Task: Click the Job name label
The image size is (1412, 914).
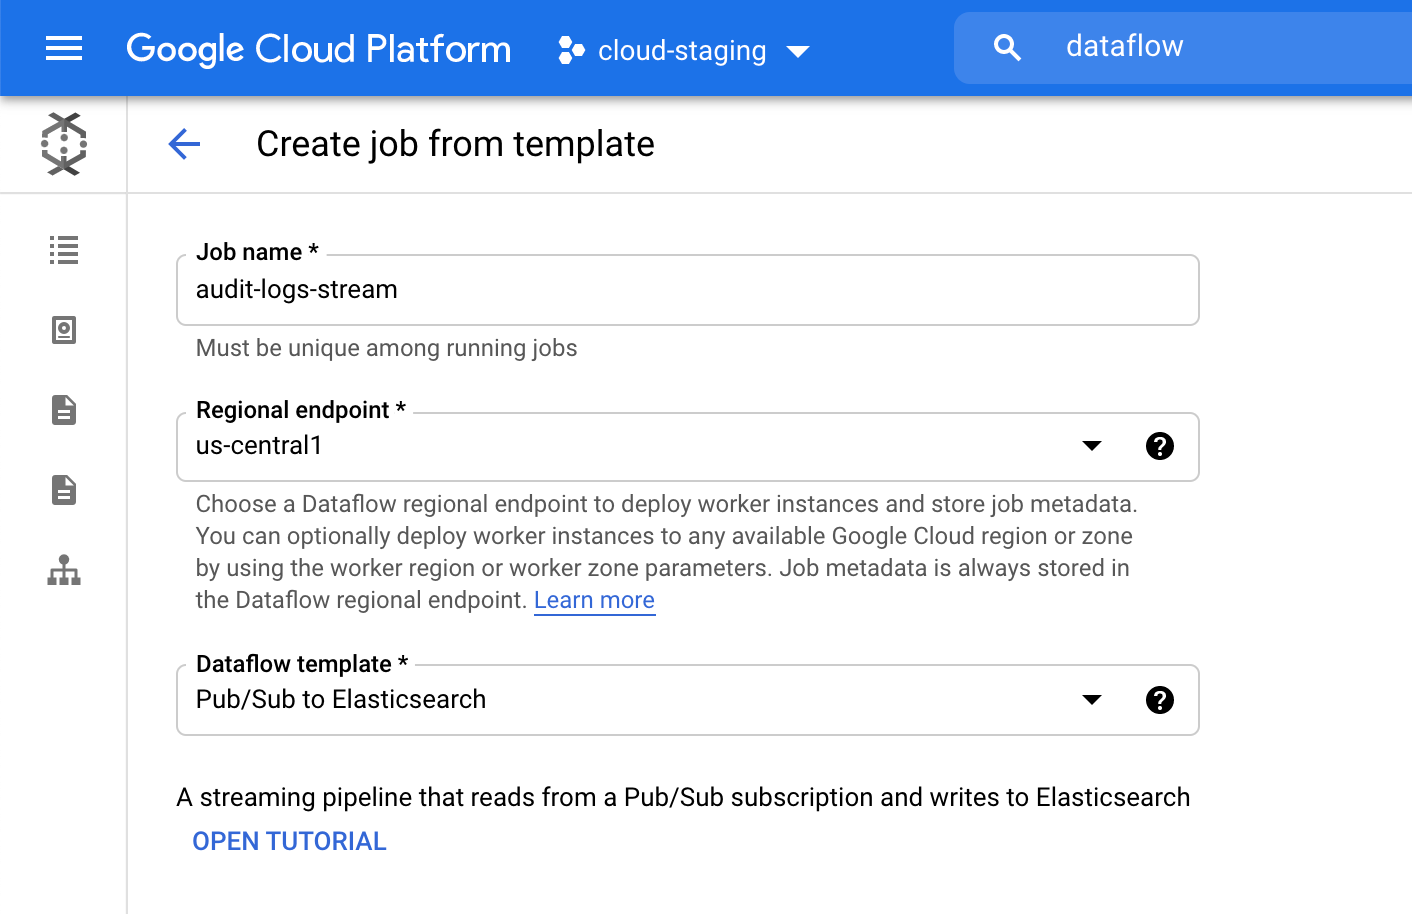Action: coord(257,252)
